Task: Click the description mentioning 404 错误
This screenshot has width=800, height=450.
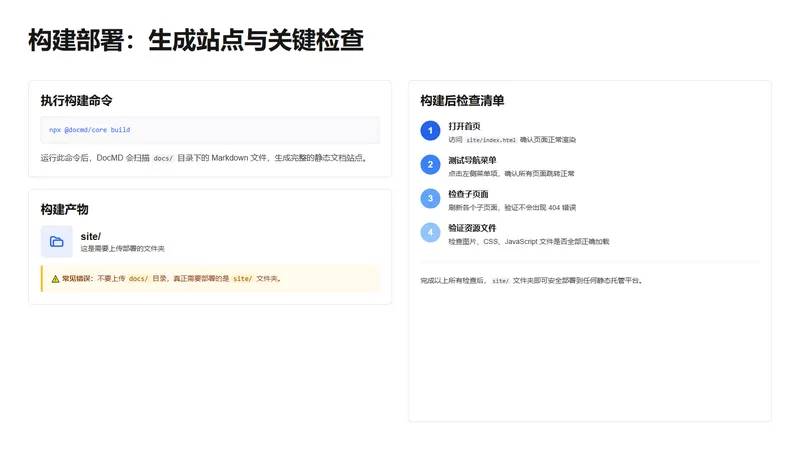Action: pyautogui.click(x=512, y=208)
